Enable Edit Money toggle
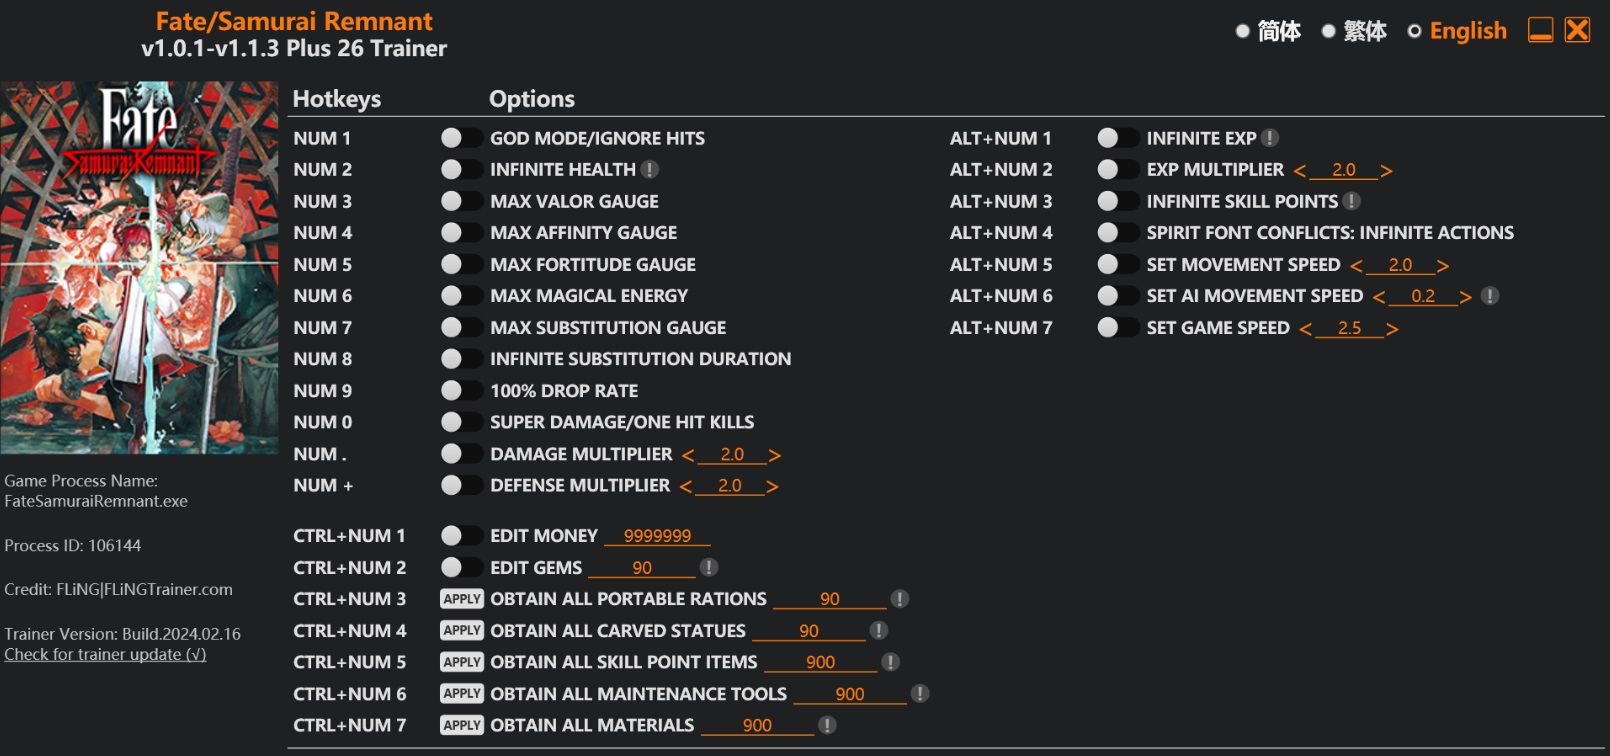Viewport: 1610px width, 756px height. (461, 536)
